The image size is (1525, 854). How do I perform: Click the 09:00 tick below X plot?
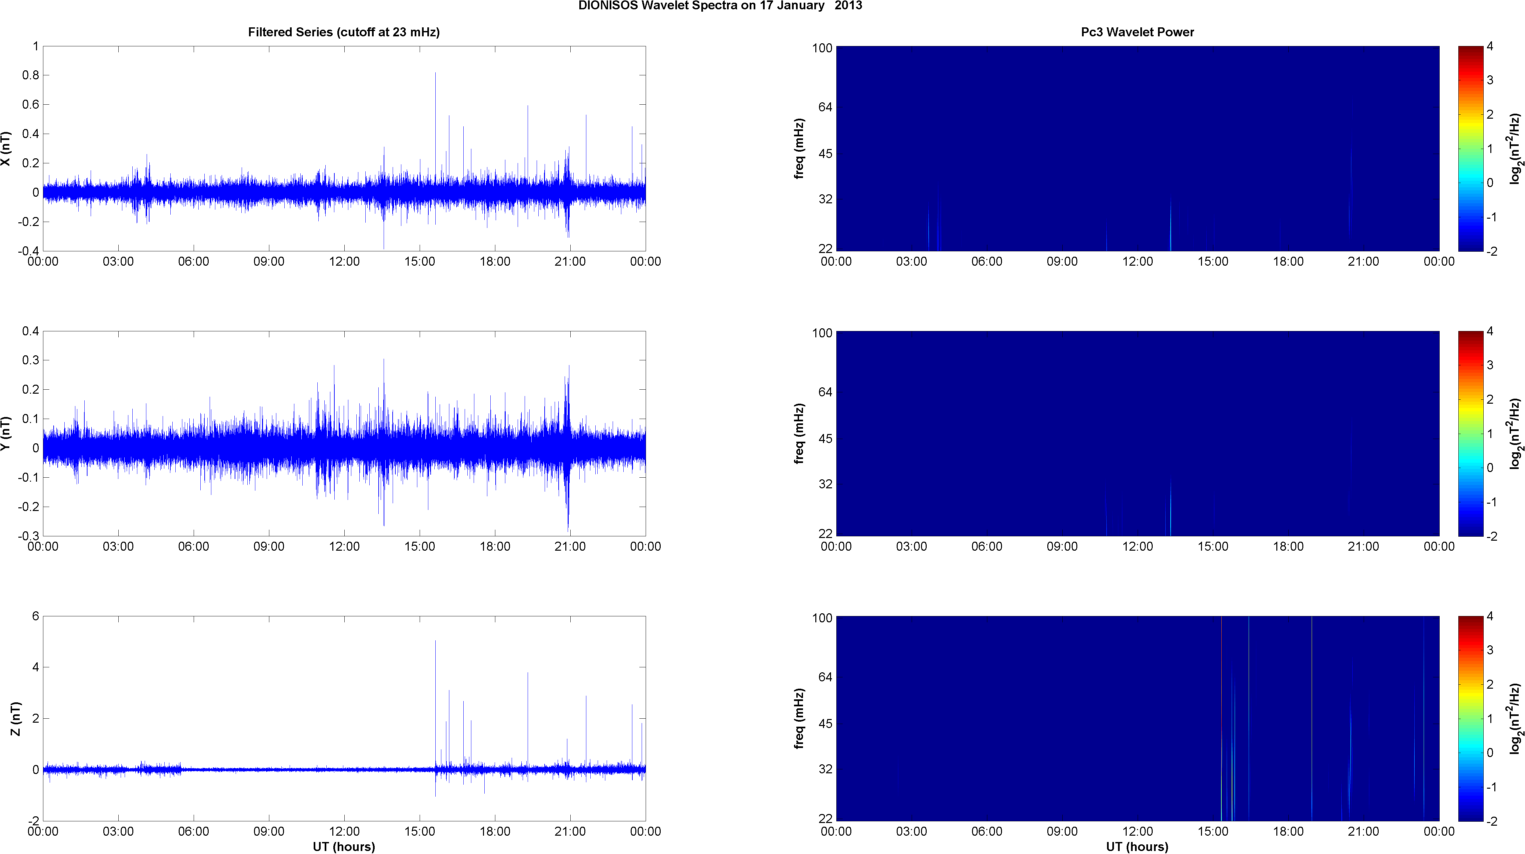(x=269, y=261)
